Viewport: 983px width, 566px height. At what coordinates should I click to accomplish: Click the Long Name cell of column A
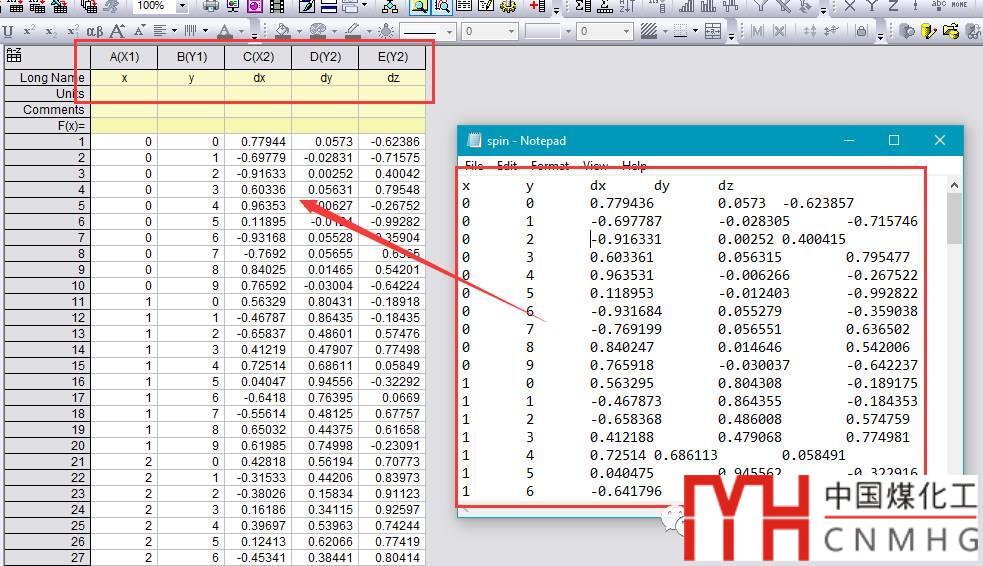click(124, 78)
